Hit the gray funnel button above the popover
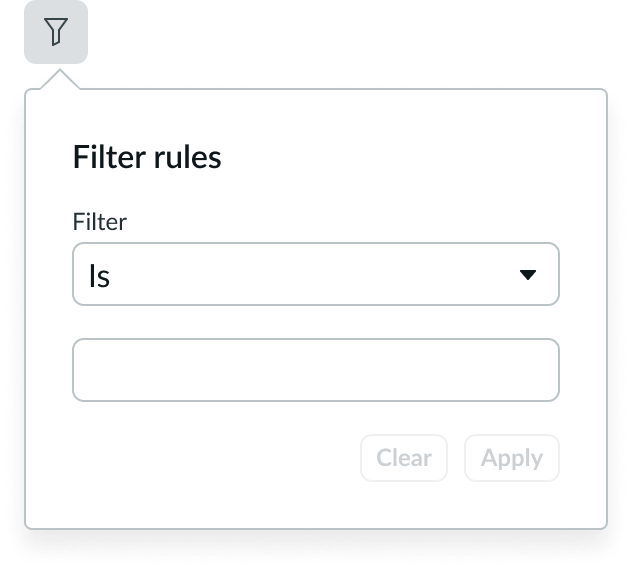 click(x=56, y=32)
